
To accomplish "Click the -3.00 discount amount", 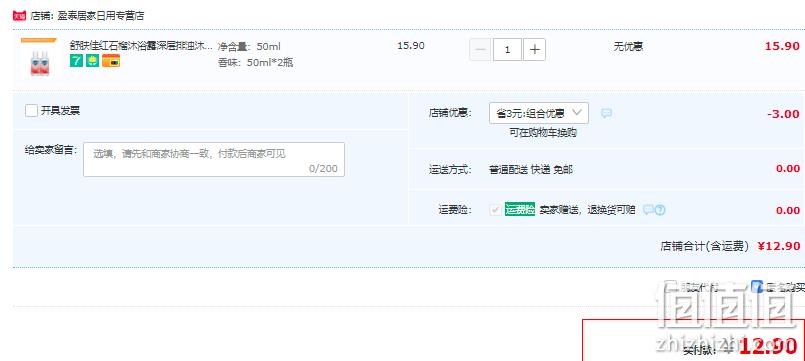I will [783, 114].
